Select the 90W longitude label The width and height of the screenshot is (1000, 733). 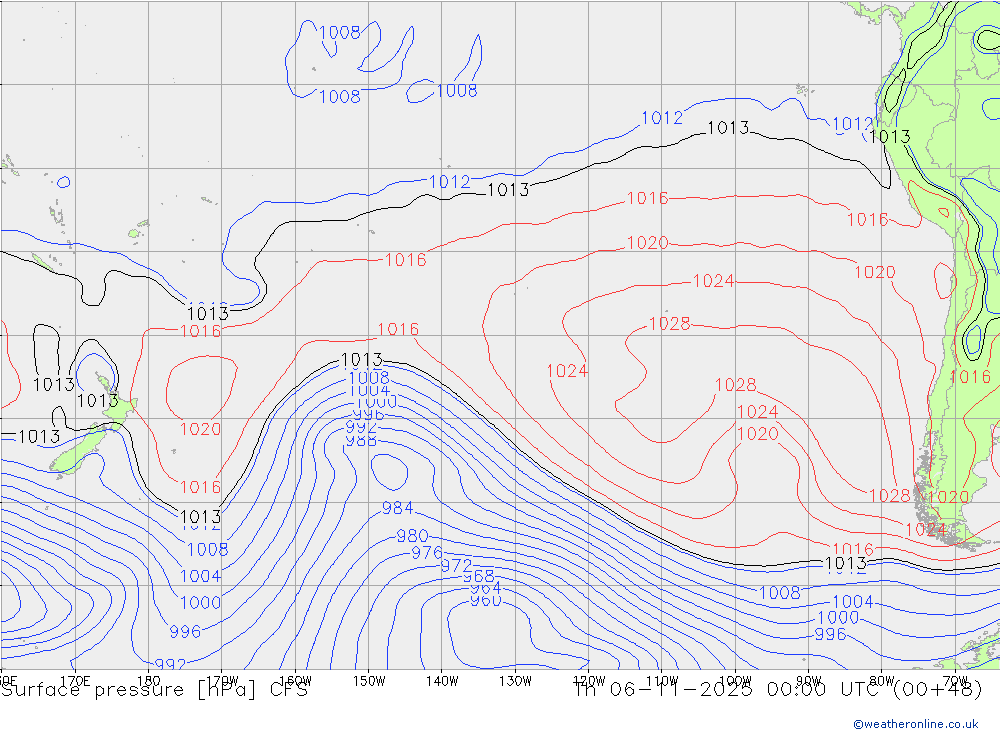tap(809, 681)
